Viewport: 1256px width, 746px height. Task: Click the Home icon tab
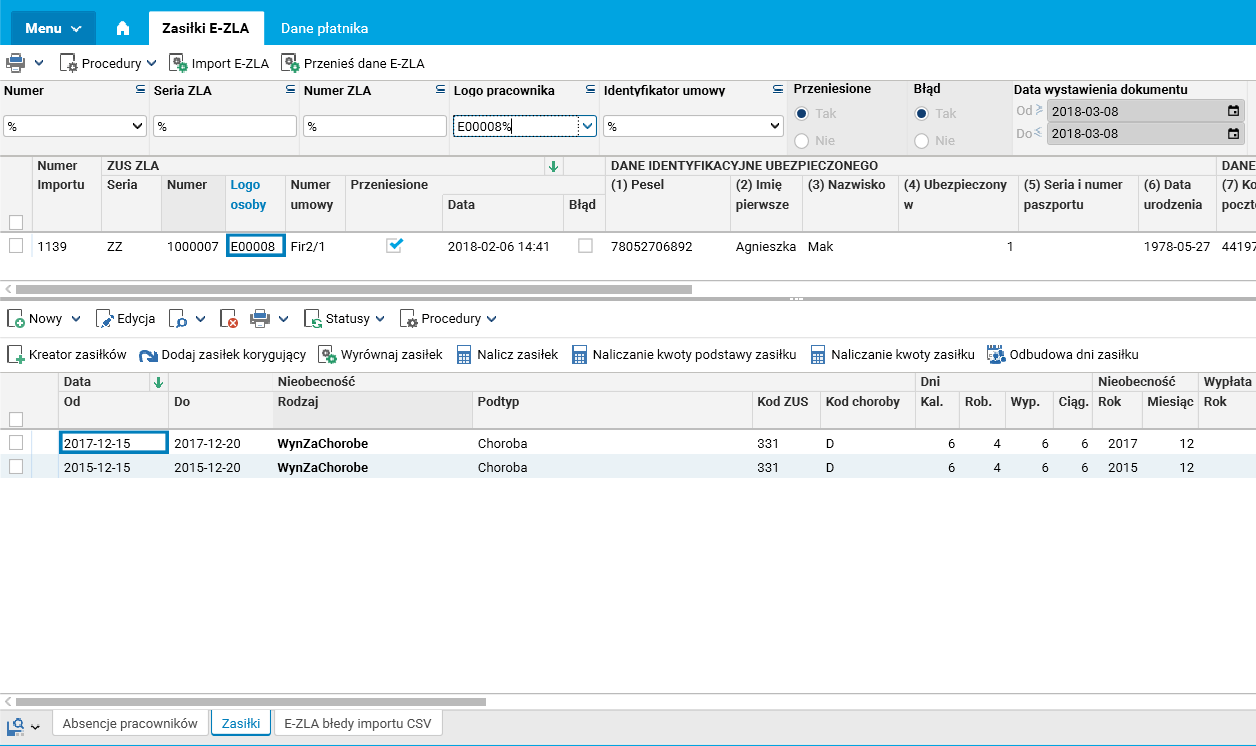[x=123, y=28]
